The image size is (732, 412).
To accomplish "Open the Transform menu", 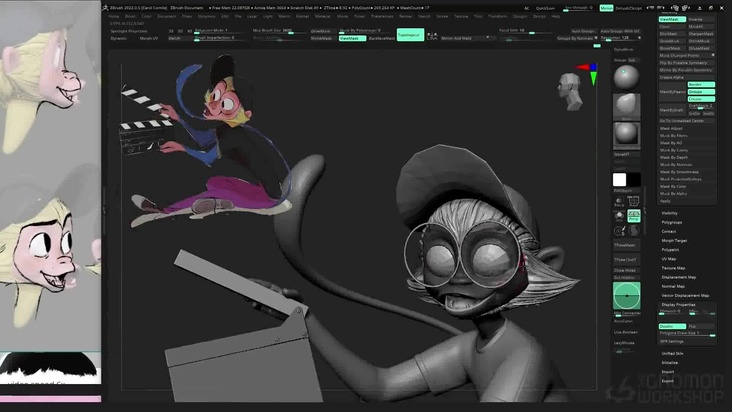I will pyautogui.click(x=497, y=16).
